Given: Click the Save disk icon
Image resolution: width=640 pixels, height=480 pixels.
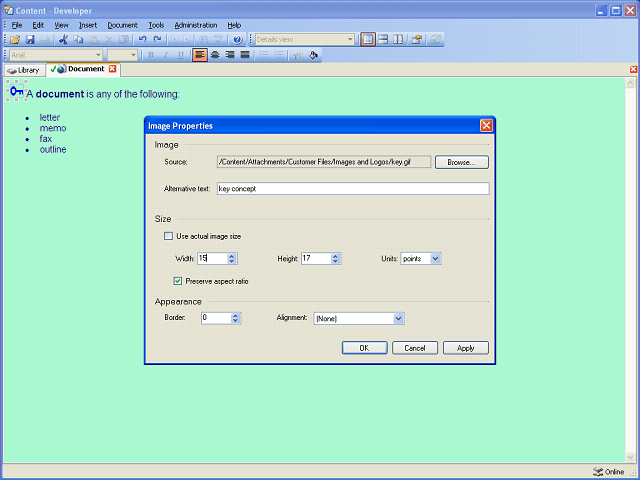Looking at the screenshot, I should point(30,40).
